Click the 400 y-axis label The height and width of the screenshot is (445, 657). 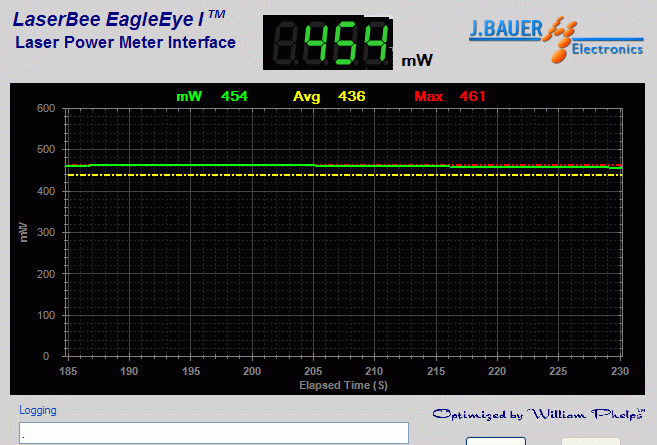click(x=46, y=191)
